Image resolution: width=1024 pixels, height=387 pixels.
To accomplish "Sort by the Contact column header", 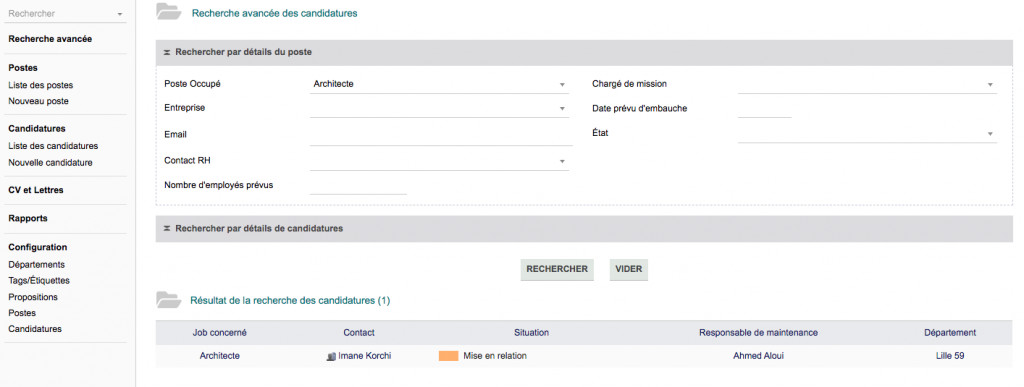I will pos(359,333).
